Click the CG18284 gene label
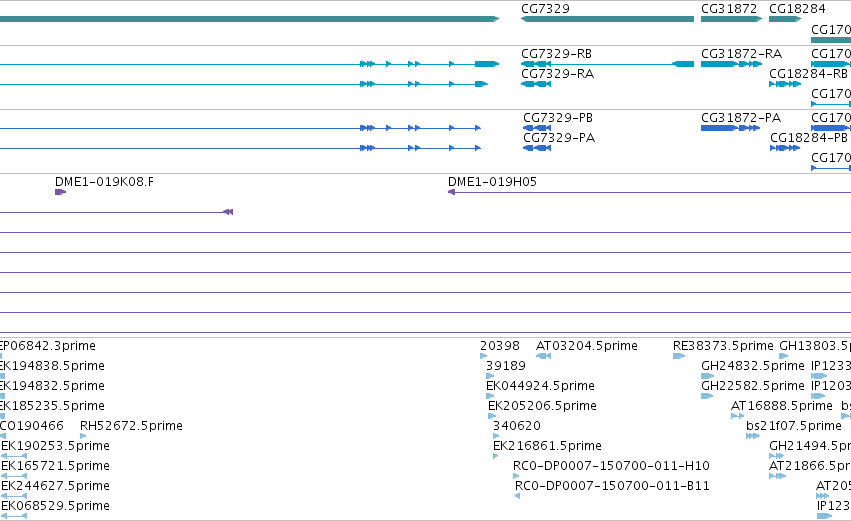 coord(797,9)
